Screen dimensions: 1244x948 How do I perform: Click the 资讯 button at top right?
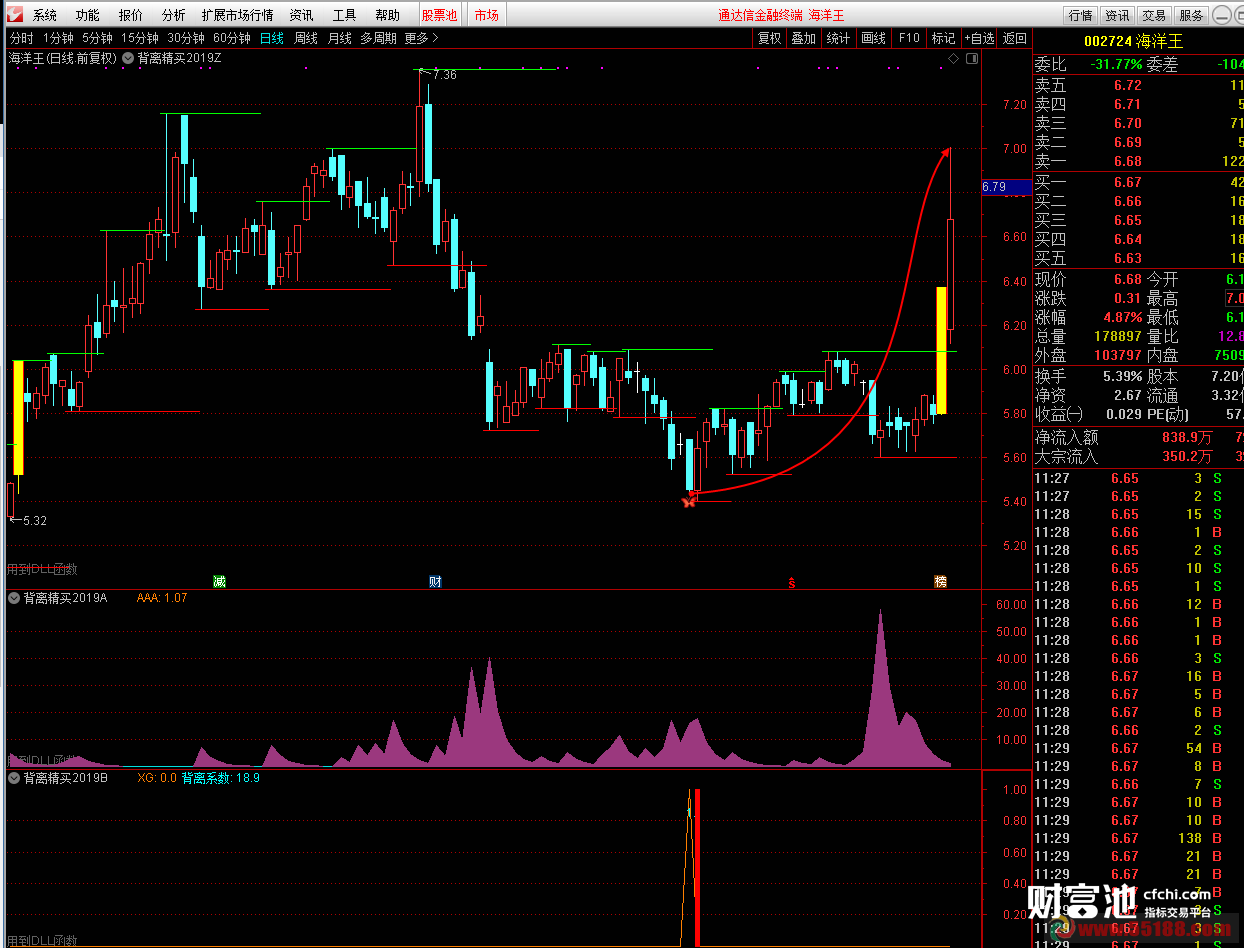tap(1117, 15)
